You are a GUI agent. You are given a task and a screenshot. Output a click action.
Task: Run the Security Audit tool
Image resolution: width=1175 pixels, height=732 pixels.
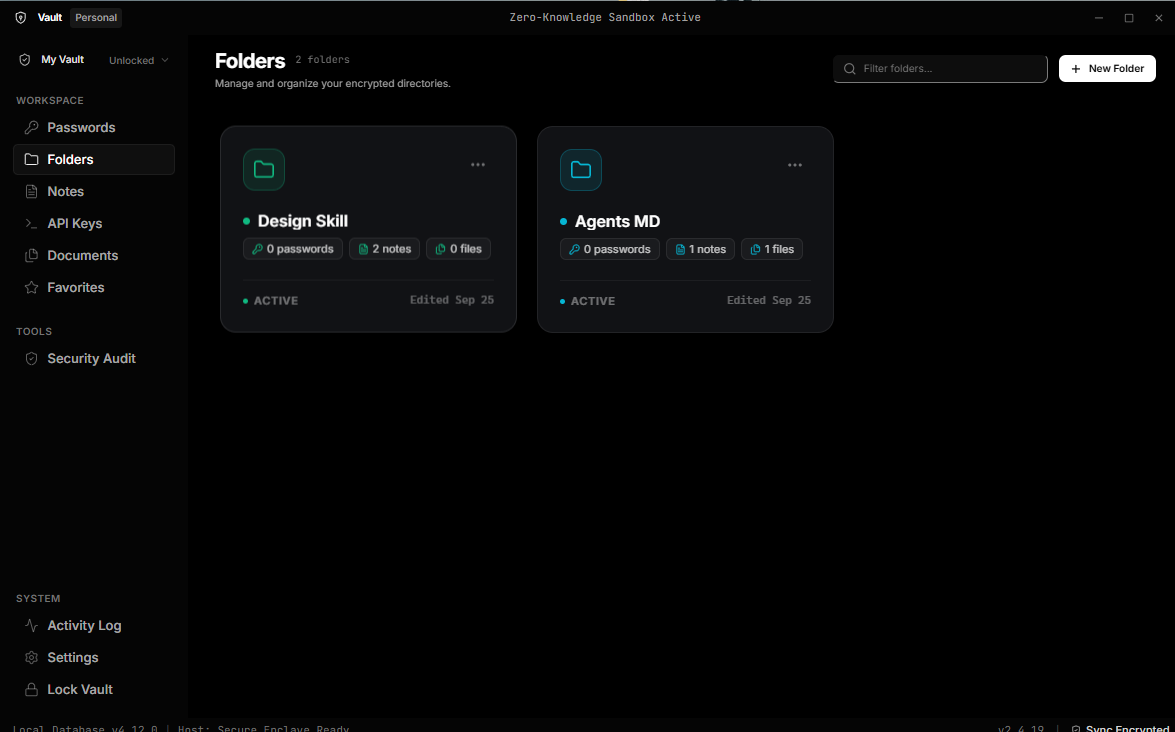click(94, 359)
